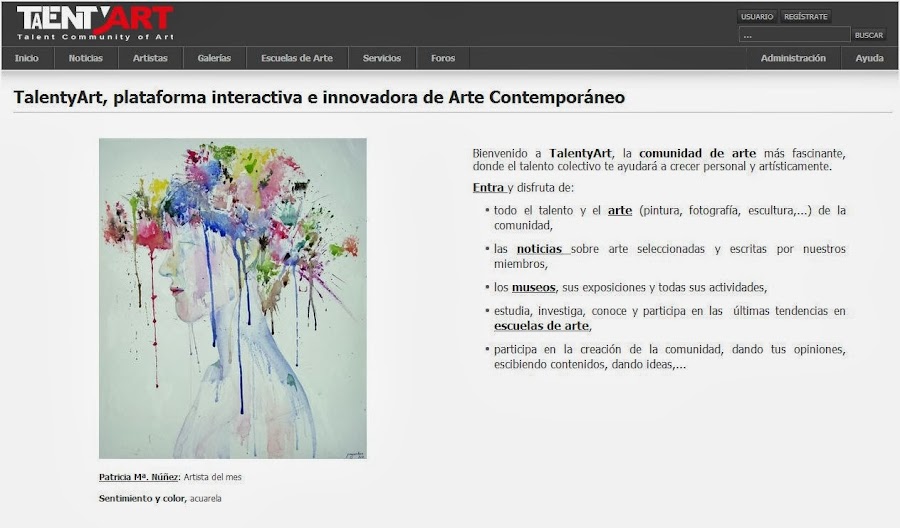Click the Artista del mes text

click(212, 477)
